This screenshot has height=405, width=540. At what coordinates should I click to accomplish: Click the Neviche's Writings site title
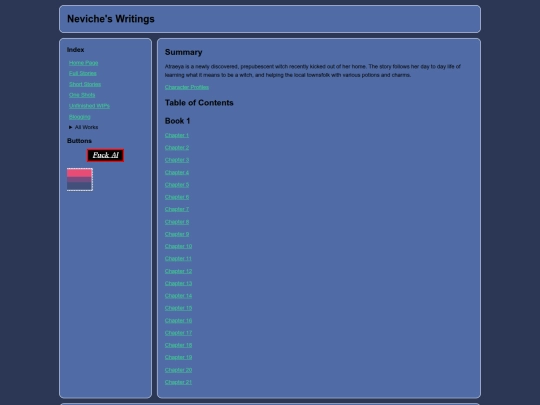coord(111,19)
